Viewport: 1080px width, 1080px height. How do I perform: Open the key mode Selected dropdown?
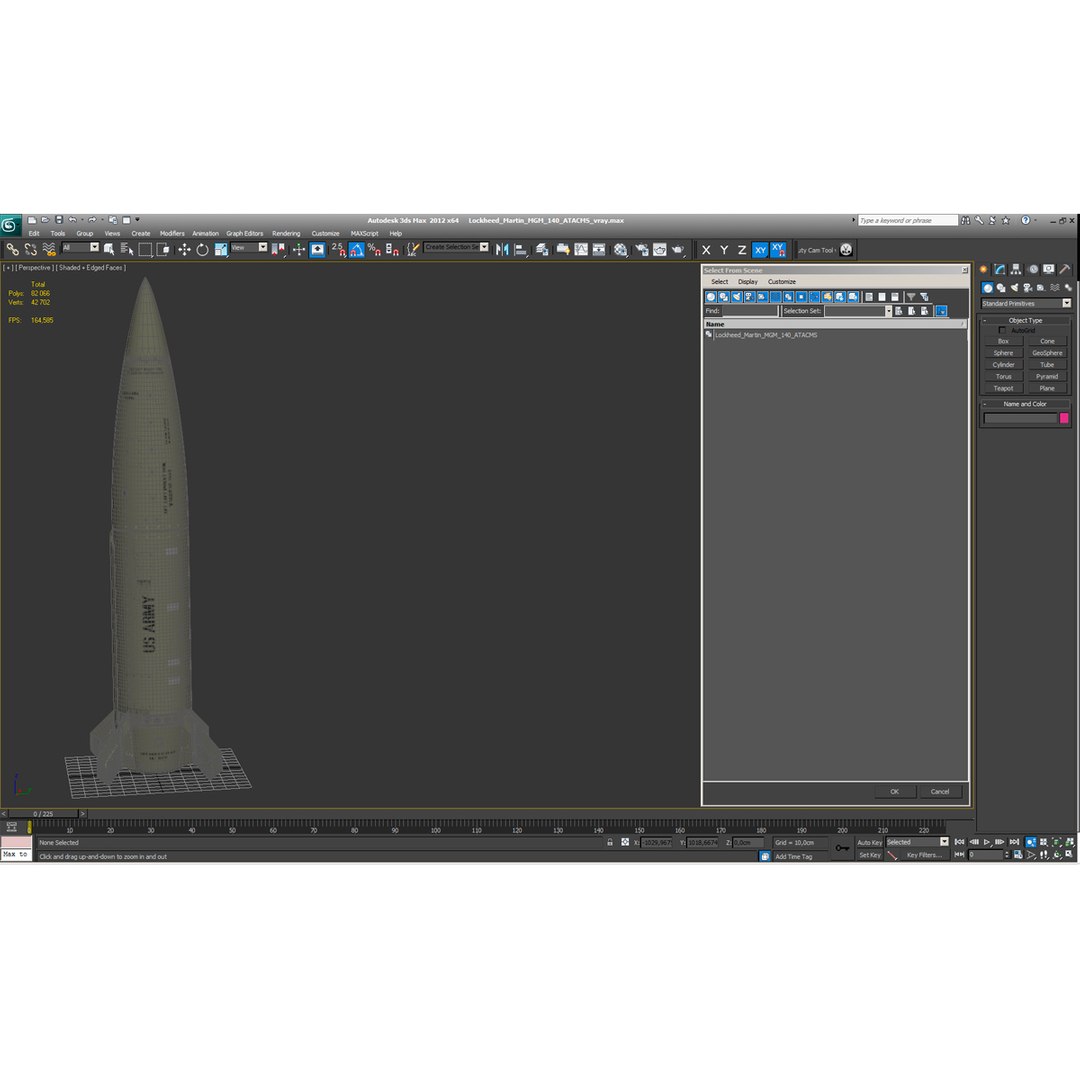click(917, 842)
